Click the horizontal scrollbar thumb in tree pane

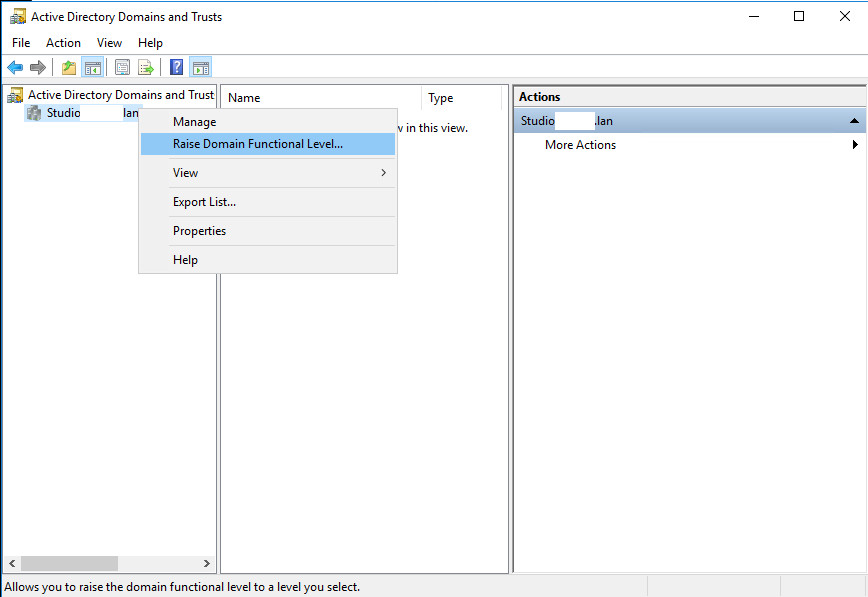(69, 564)
